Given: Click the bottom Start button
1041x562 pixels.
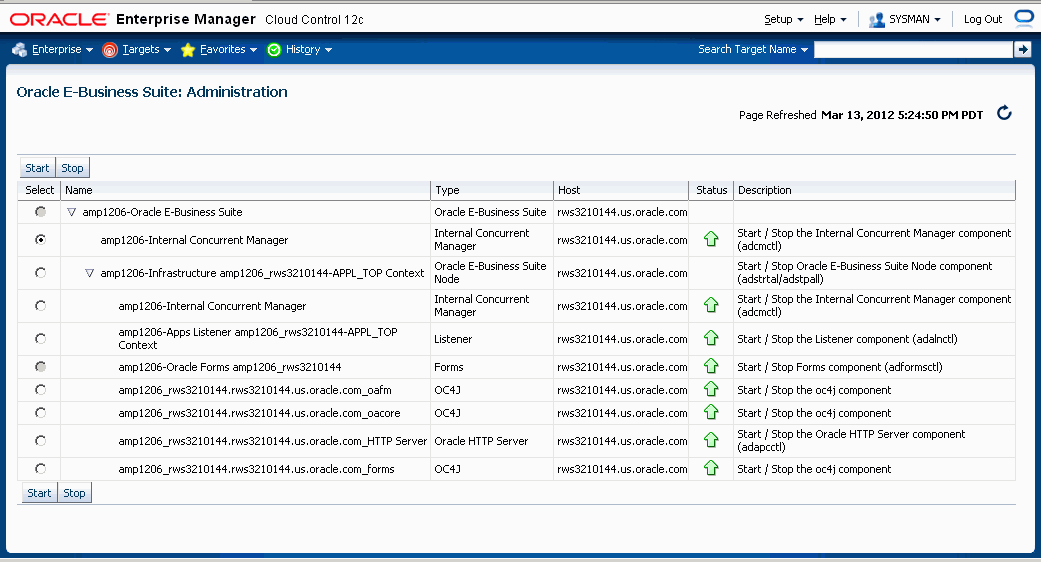Looking at the screenshot, I should pyautogui.click(x=39, y=493).
